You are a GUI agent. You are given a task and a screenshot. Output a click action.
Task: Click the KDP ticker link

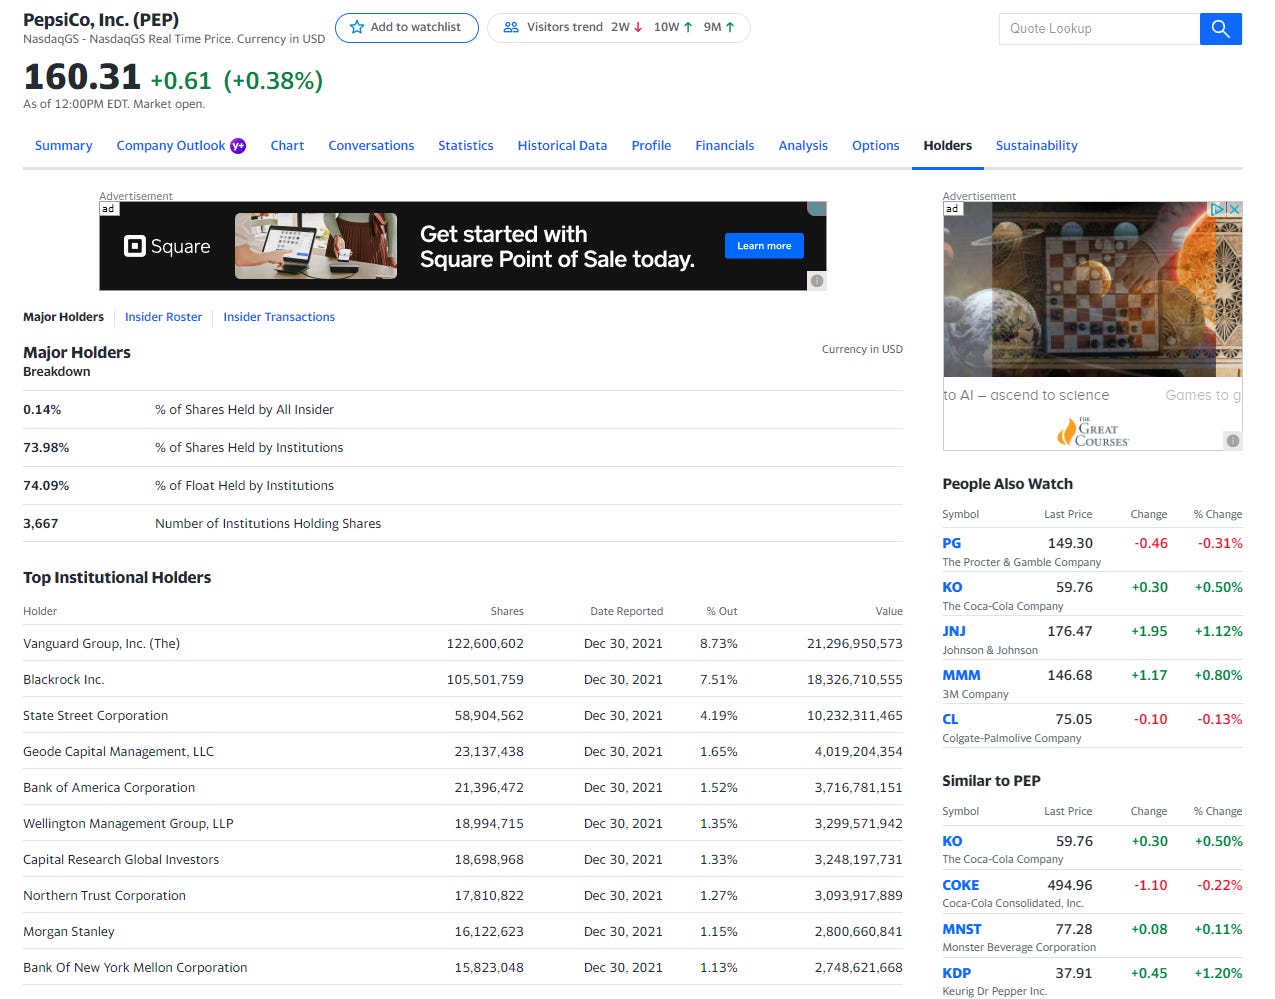pos(956,973)
